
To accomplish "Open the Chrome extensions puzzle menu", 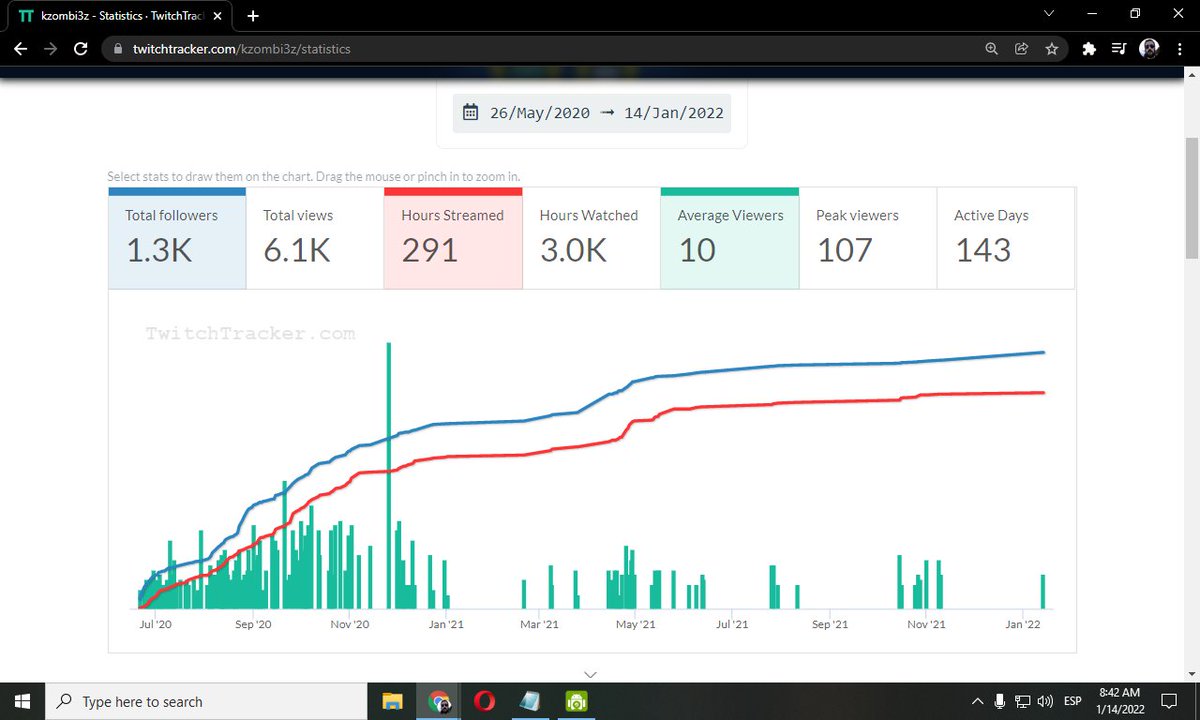I will pos(1089,48).
